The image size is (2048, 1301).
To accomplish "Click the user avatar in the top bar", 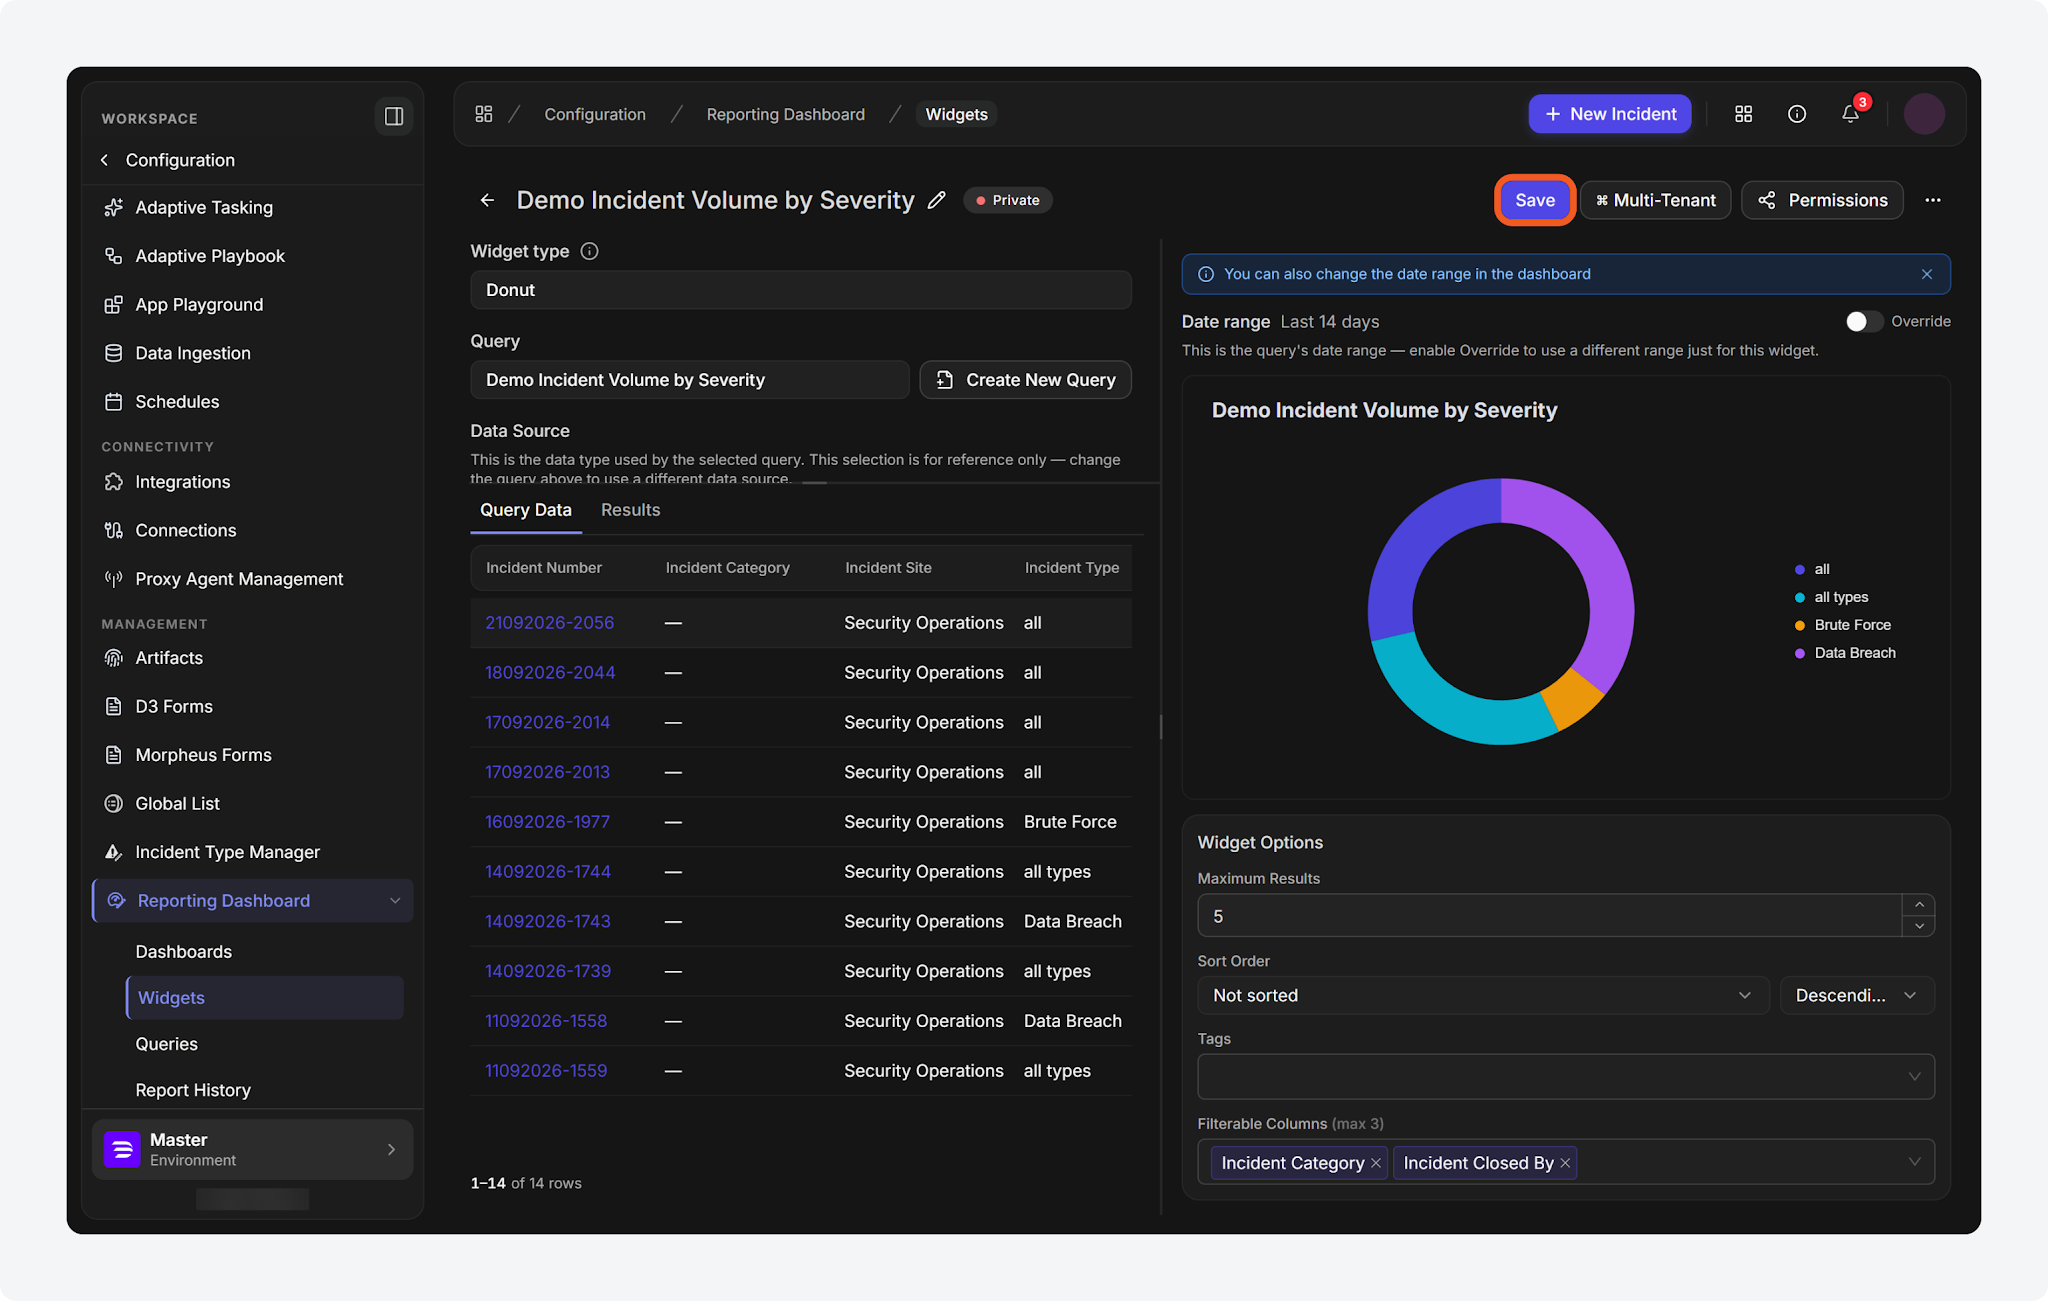I will pyautogui.click(x=1924, y=114).
